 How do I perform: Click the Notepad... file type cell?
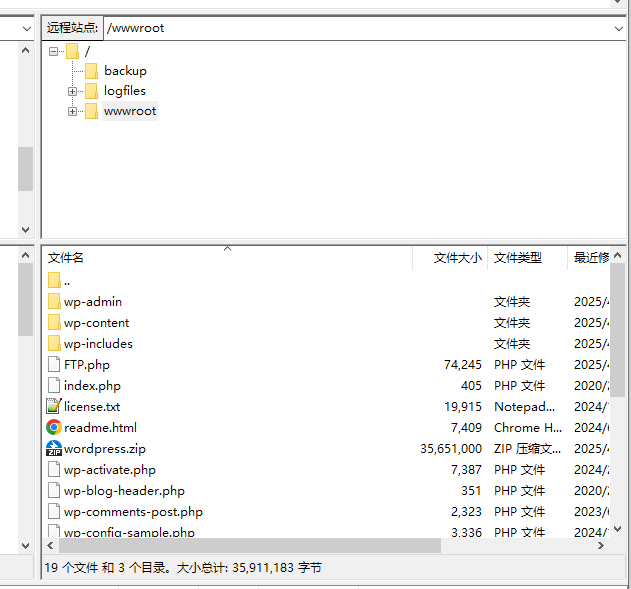(x=524, y=406)
